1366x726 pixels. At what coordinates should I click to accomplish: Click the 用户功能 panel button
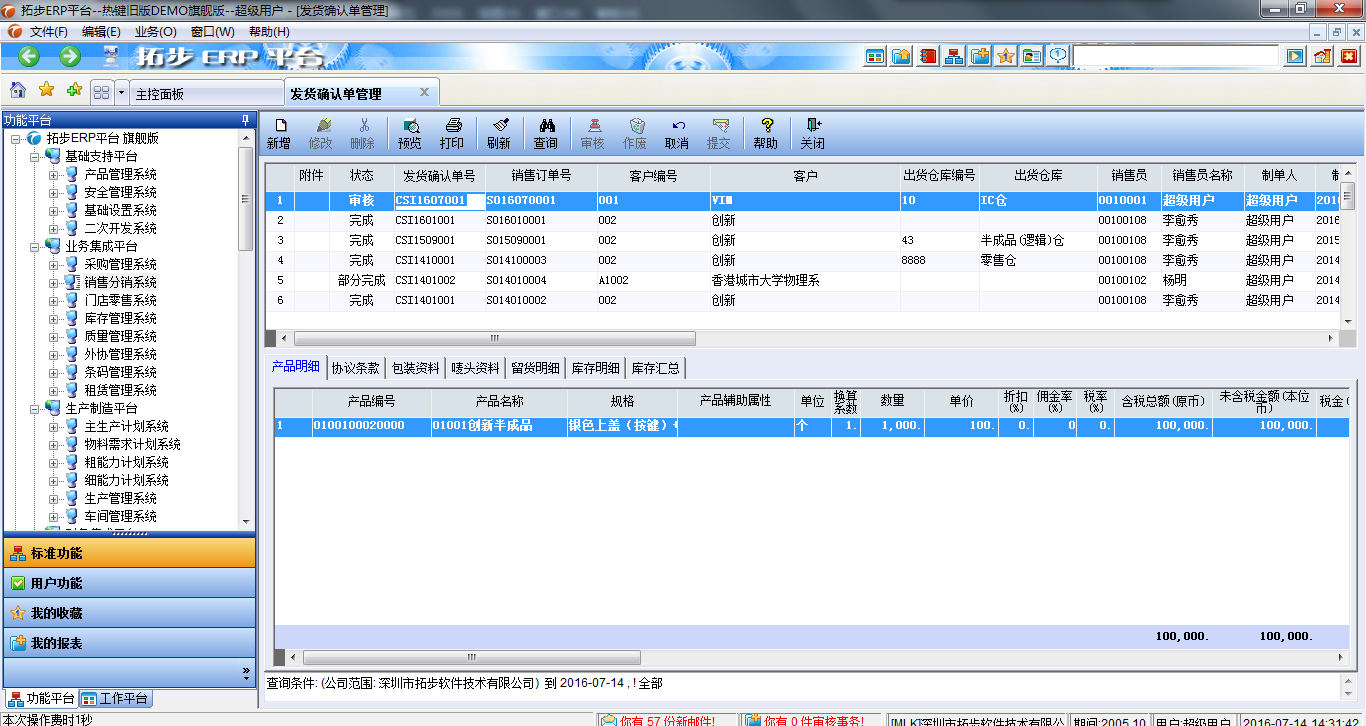(129, 583)
